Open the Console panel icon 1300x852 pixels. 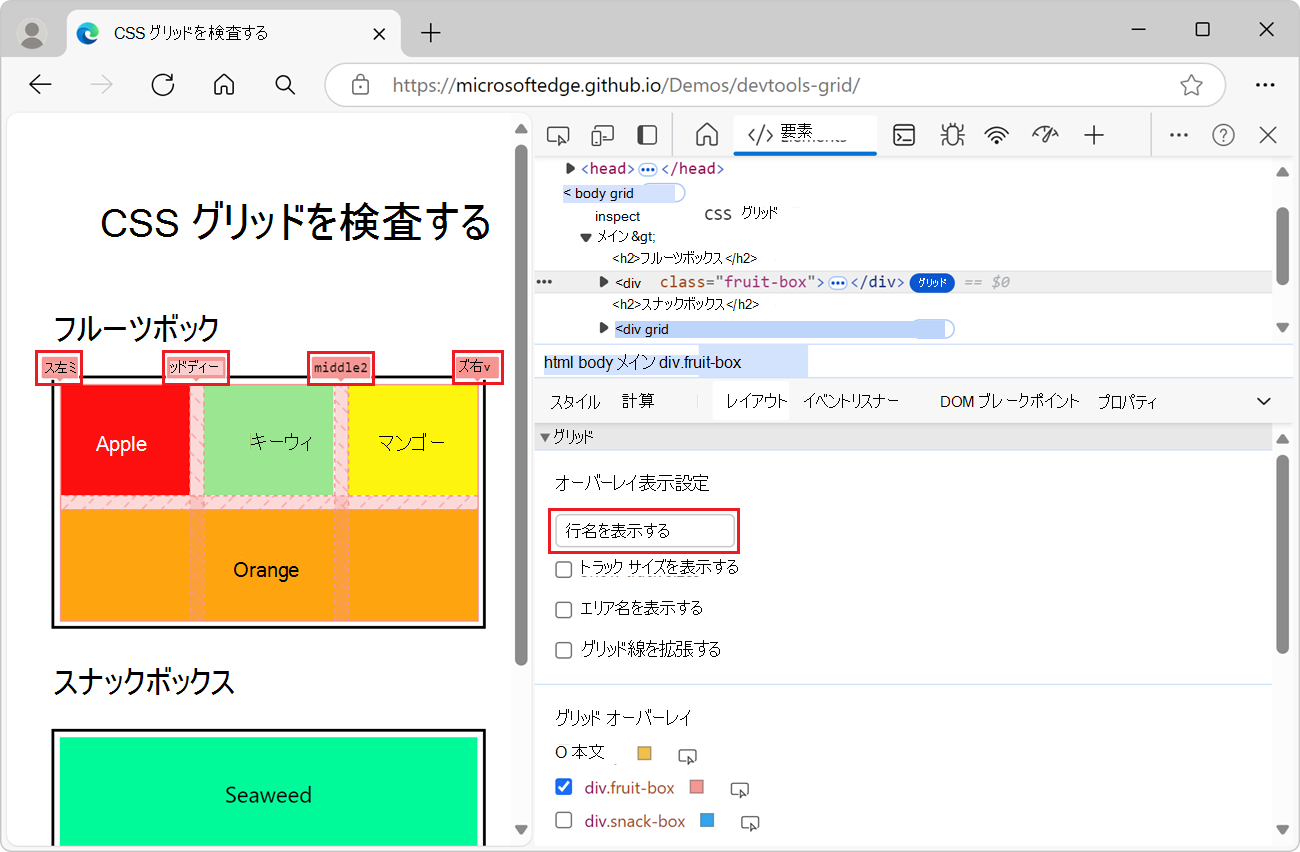pos(904,134)
